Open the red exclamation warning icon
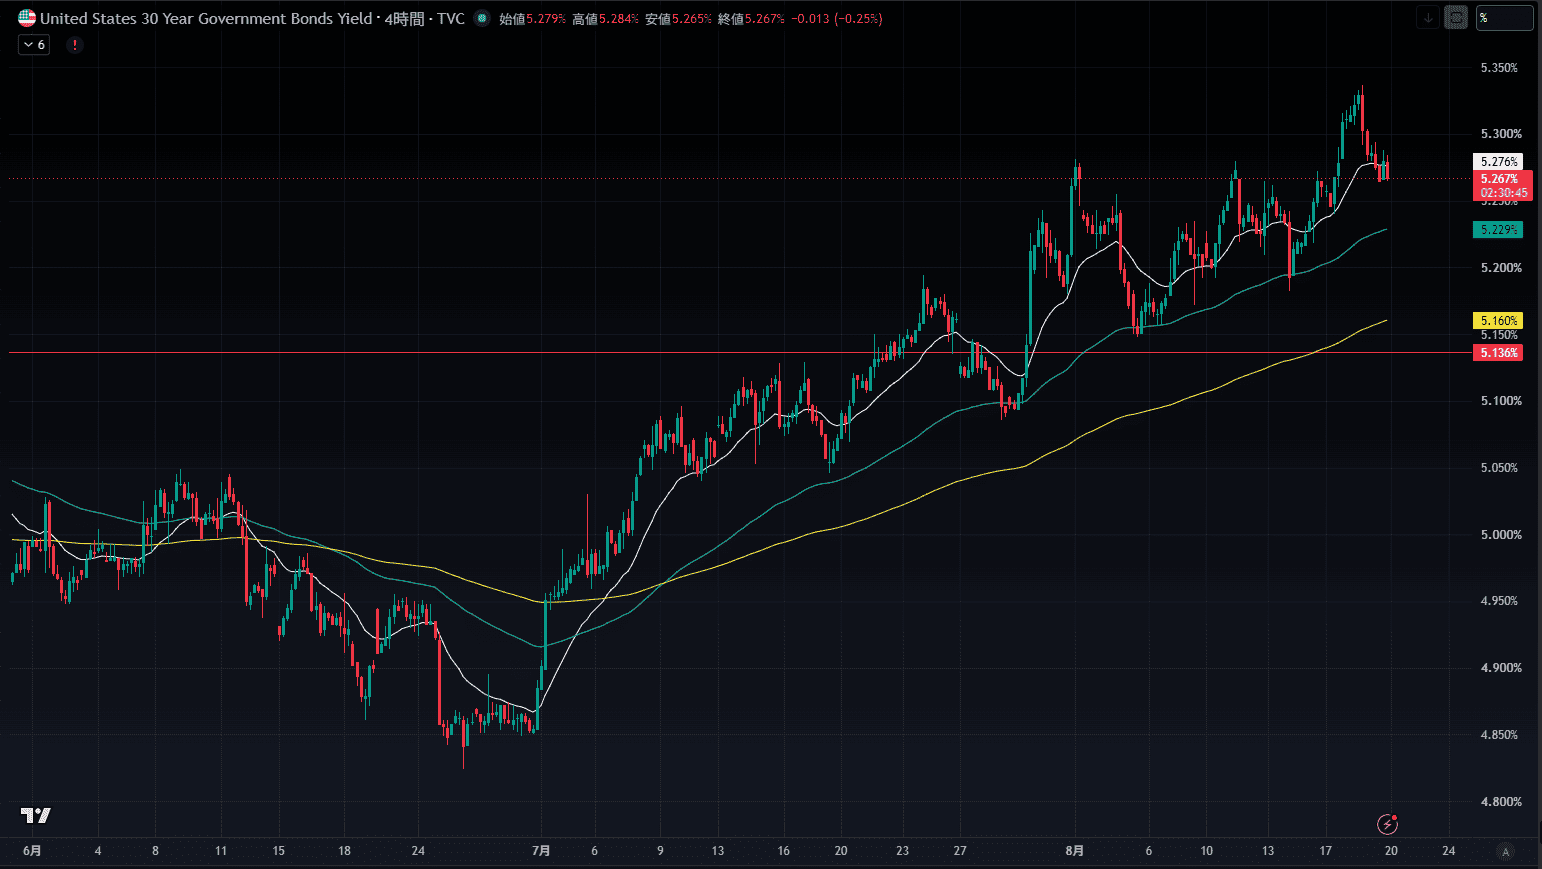1542x869 pixels. (74, 45)
